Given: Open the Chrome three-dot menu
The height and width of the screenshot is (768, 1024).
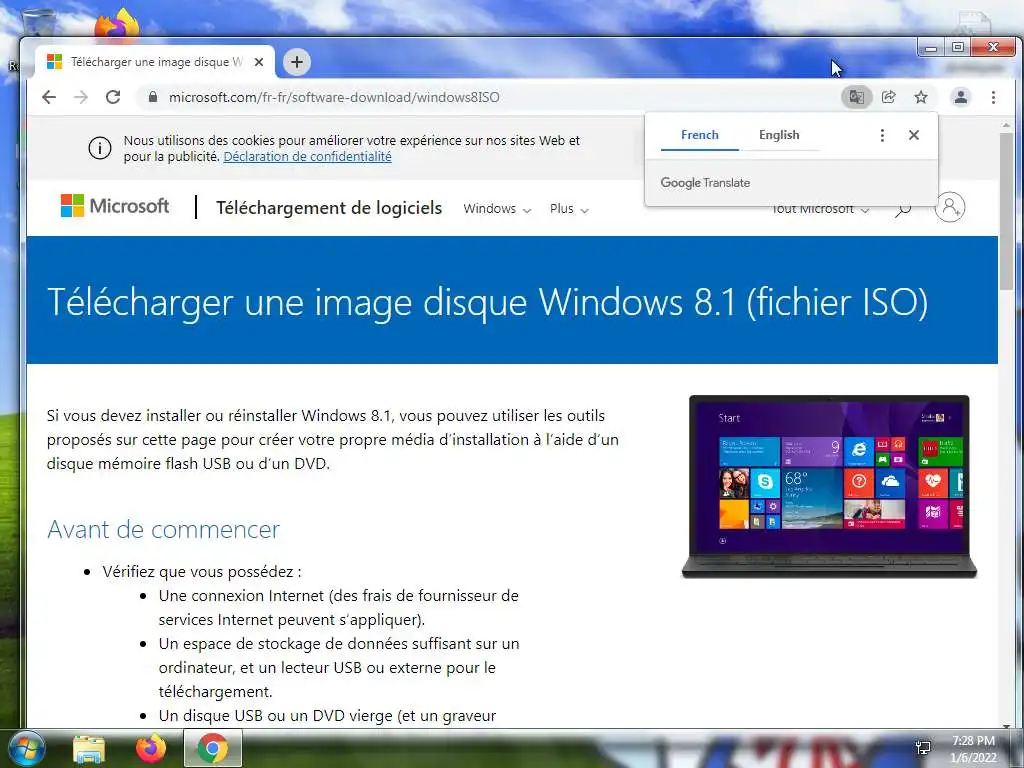Looking at the screenshot, I should [993, 97].
